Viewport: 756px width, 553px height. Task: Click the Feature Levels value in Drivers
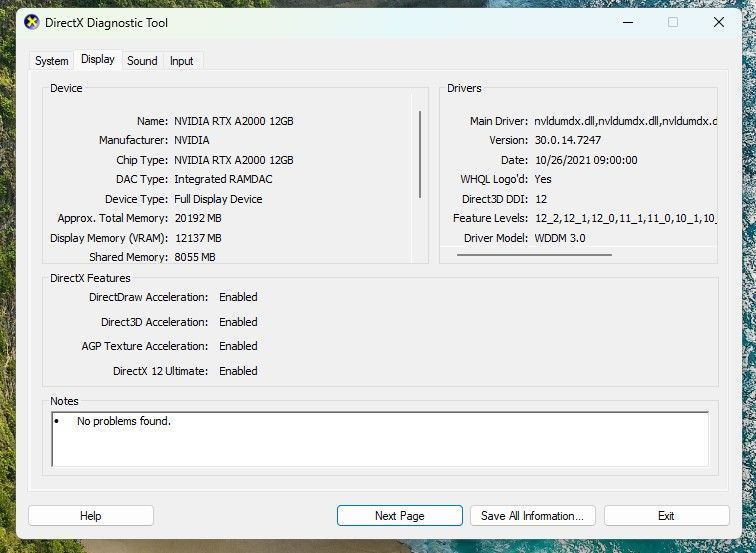point(625,219)
